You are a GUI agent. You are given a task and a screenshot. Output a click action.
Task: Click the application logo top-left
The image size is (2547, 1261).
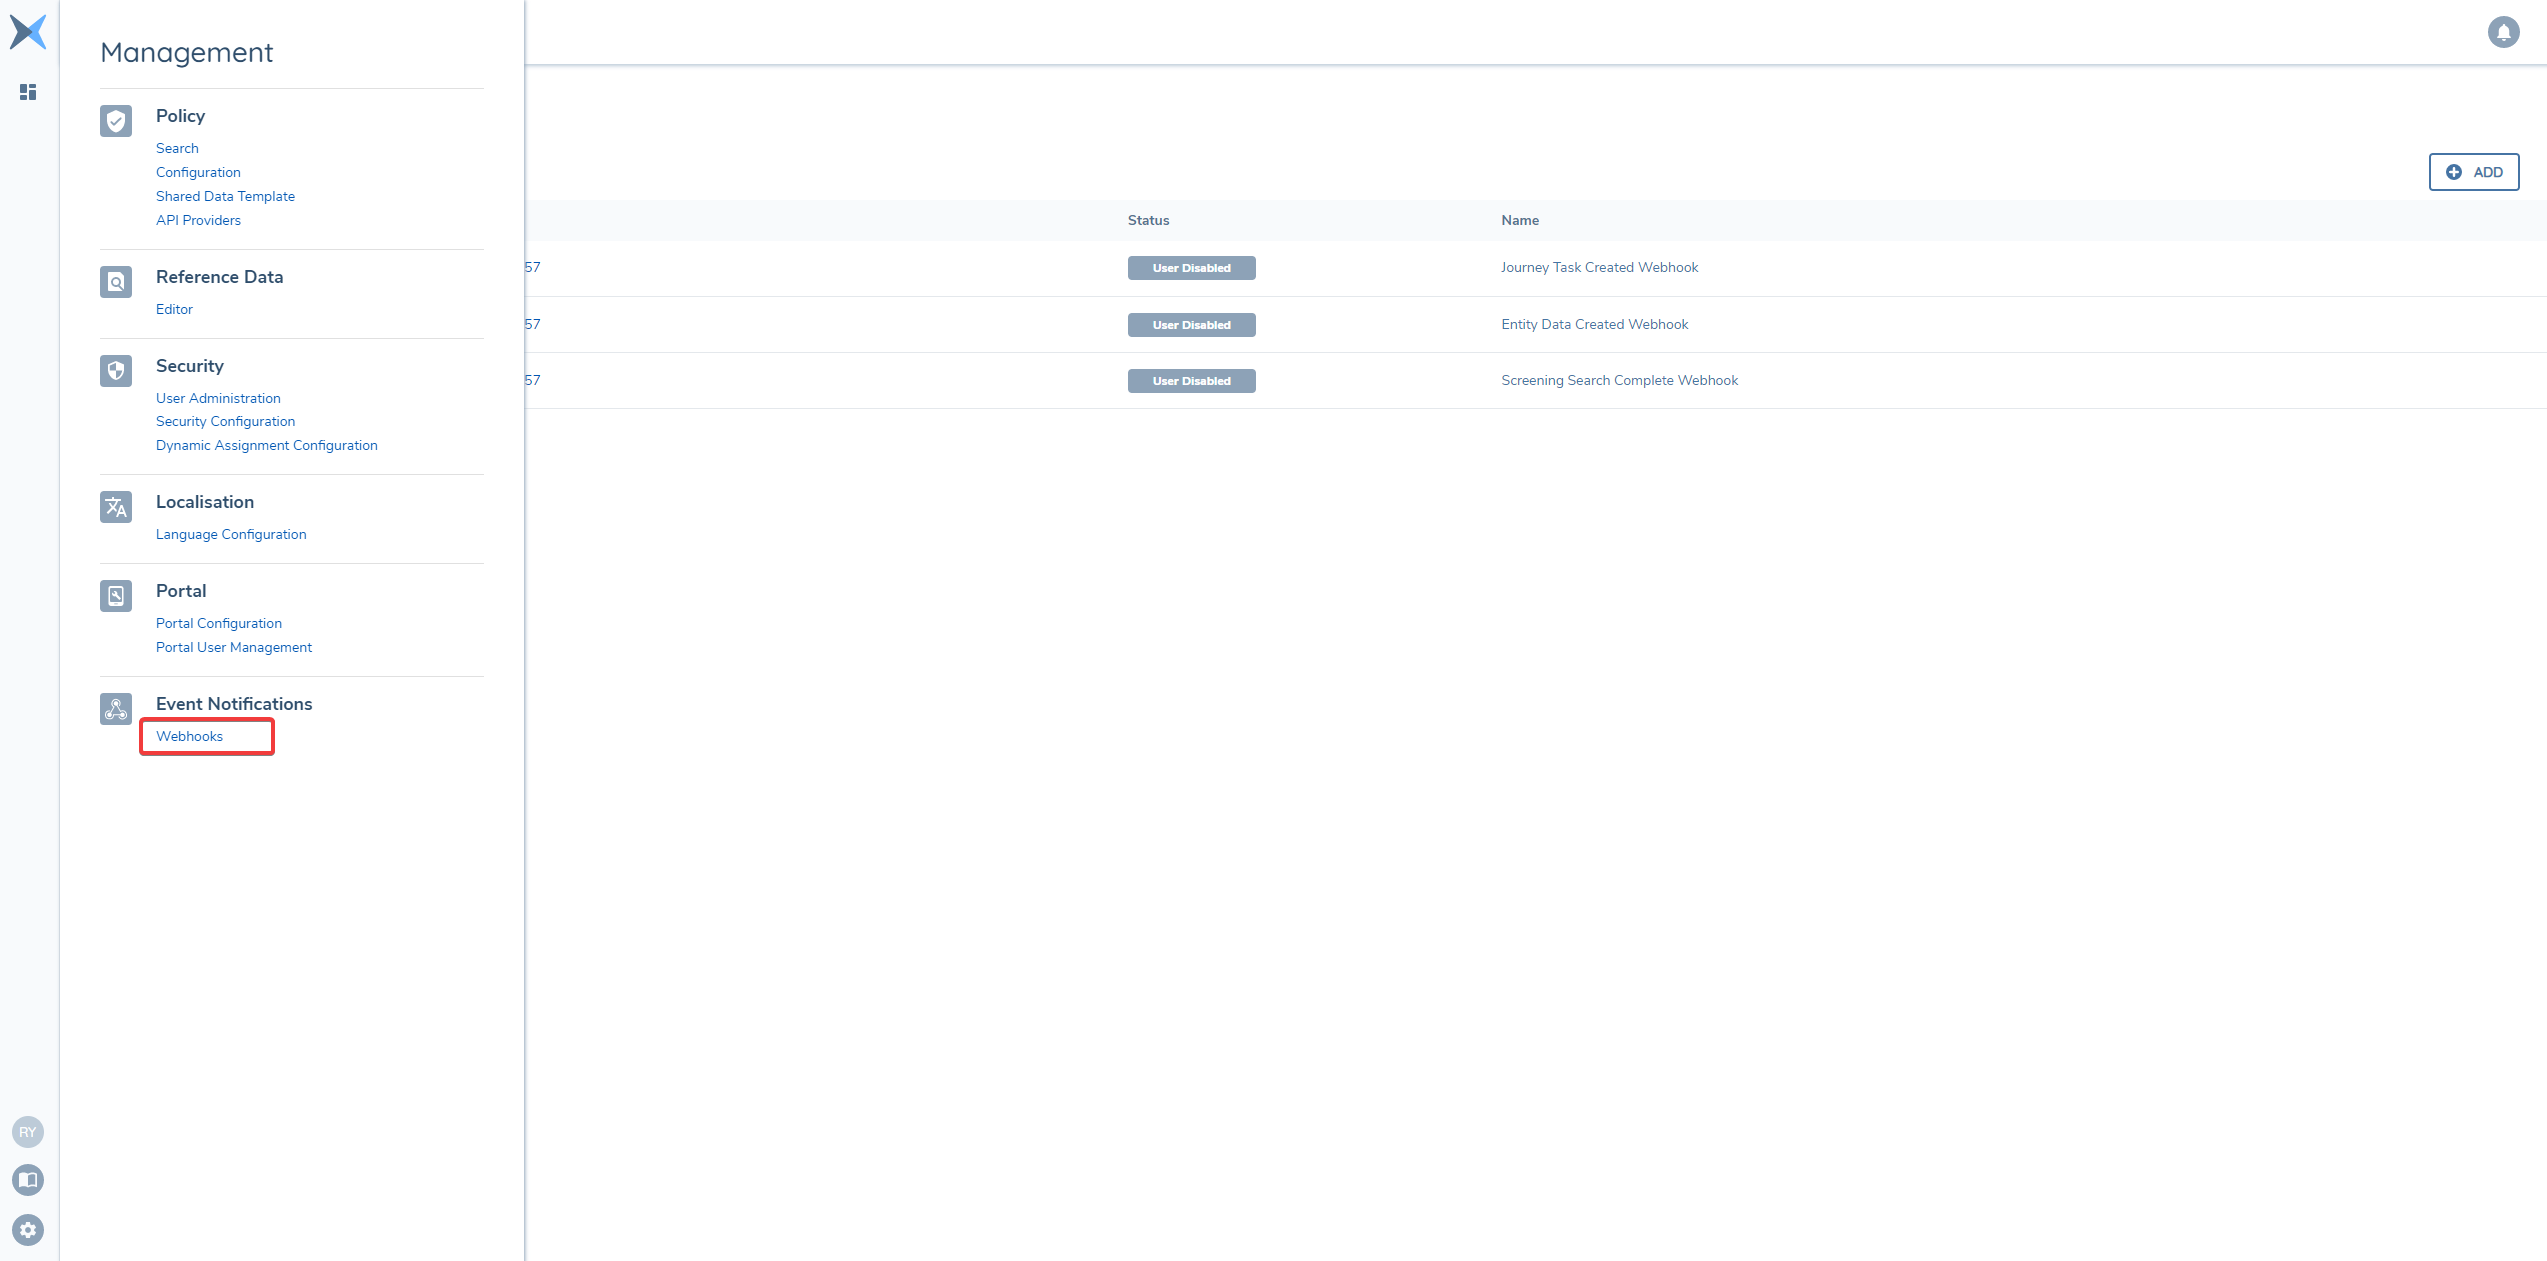click(x=28, y=31)
